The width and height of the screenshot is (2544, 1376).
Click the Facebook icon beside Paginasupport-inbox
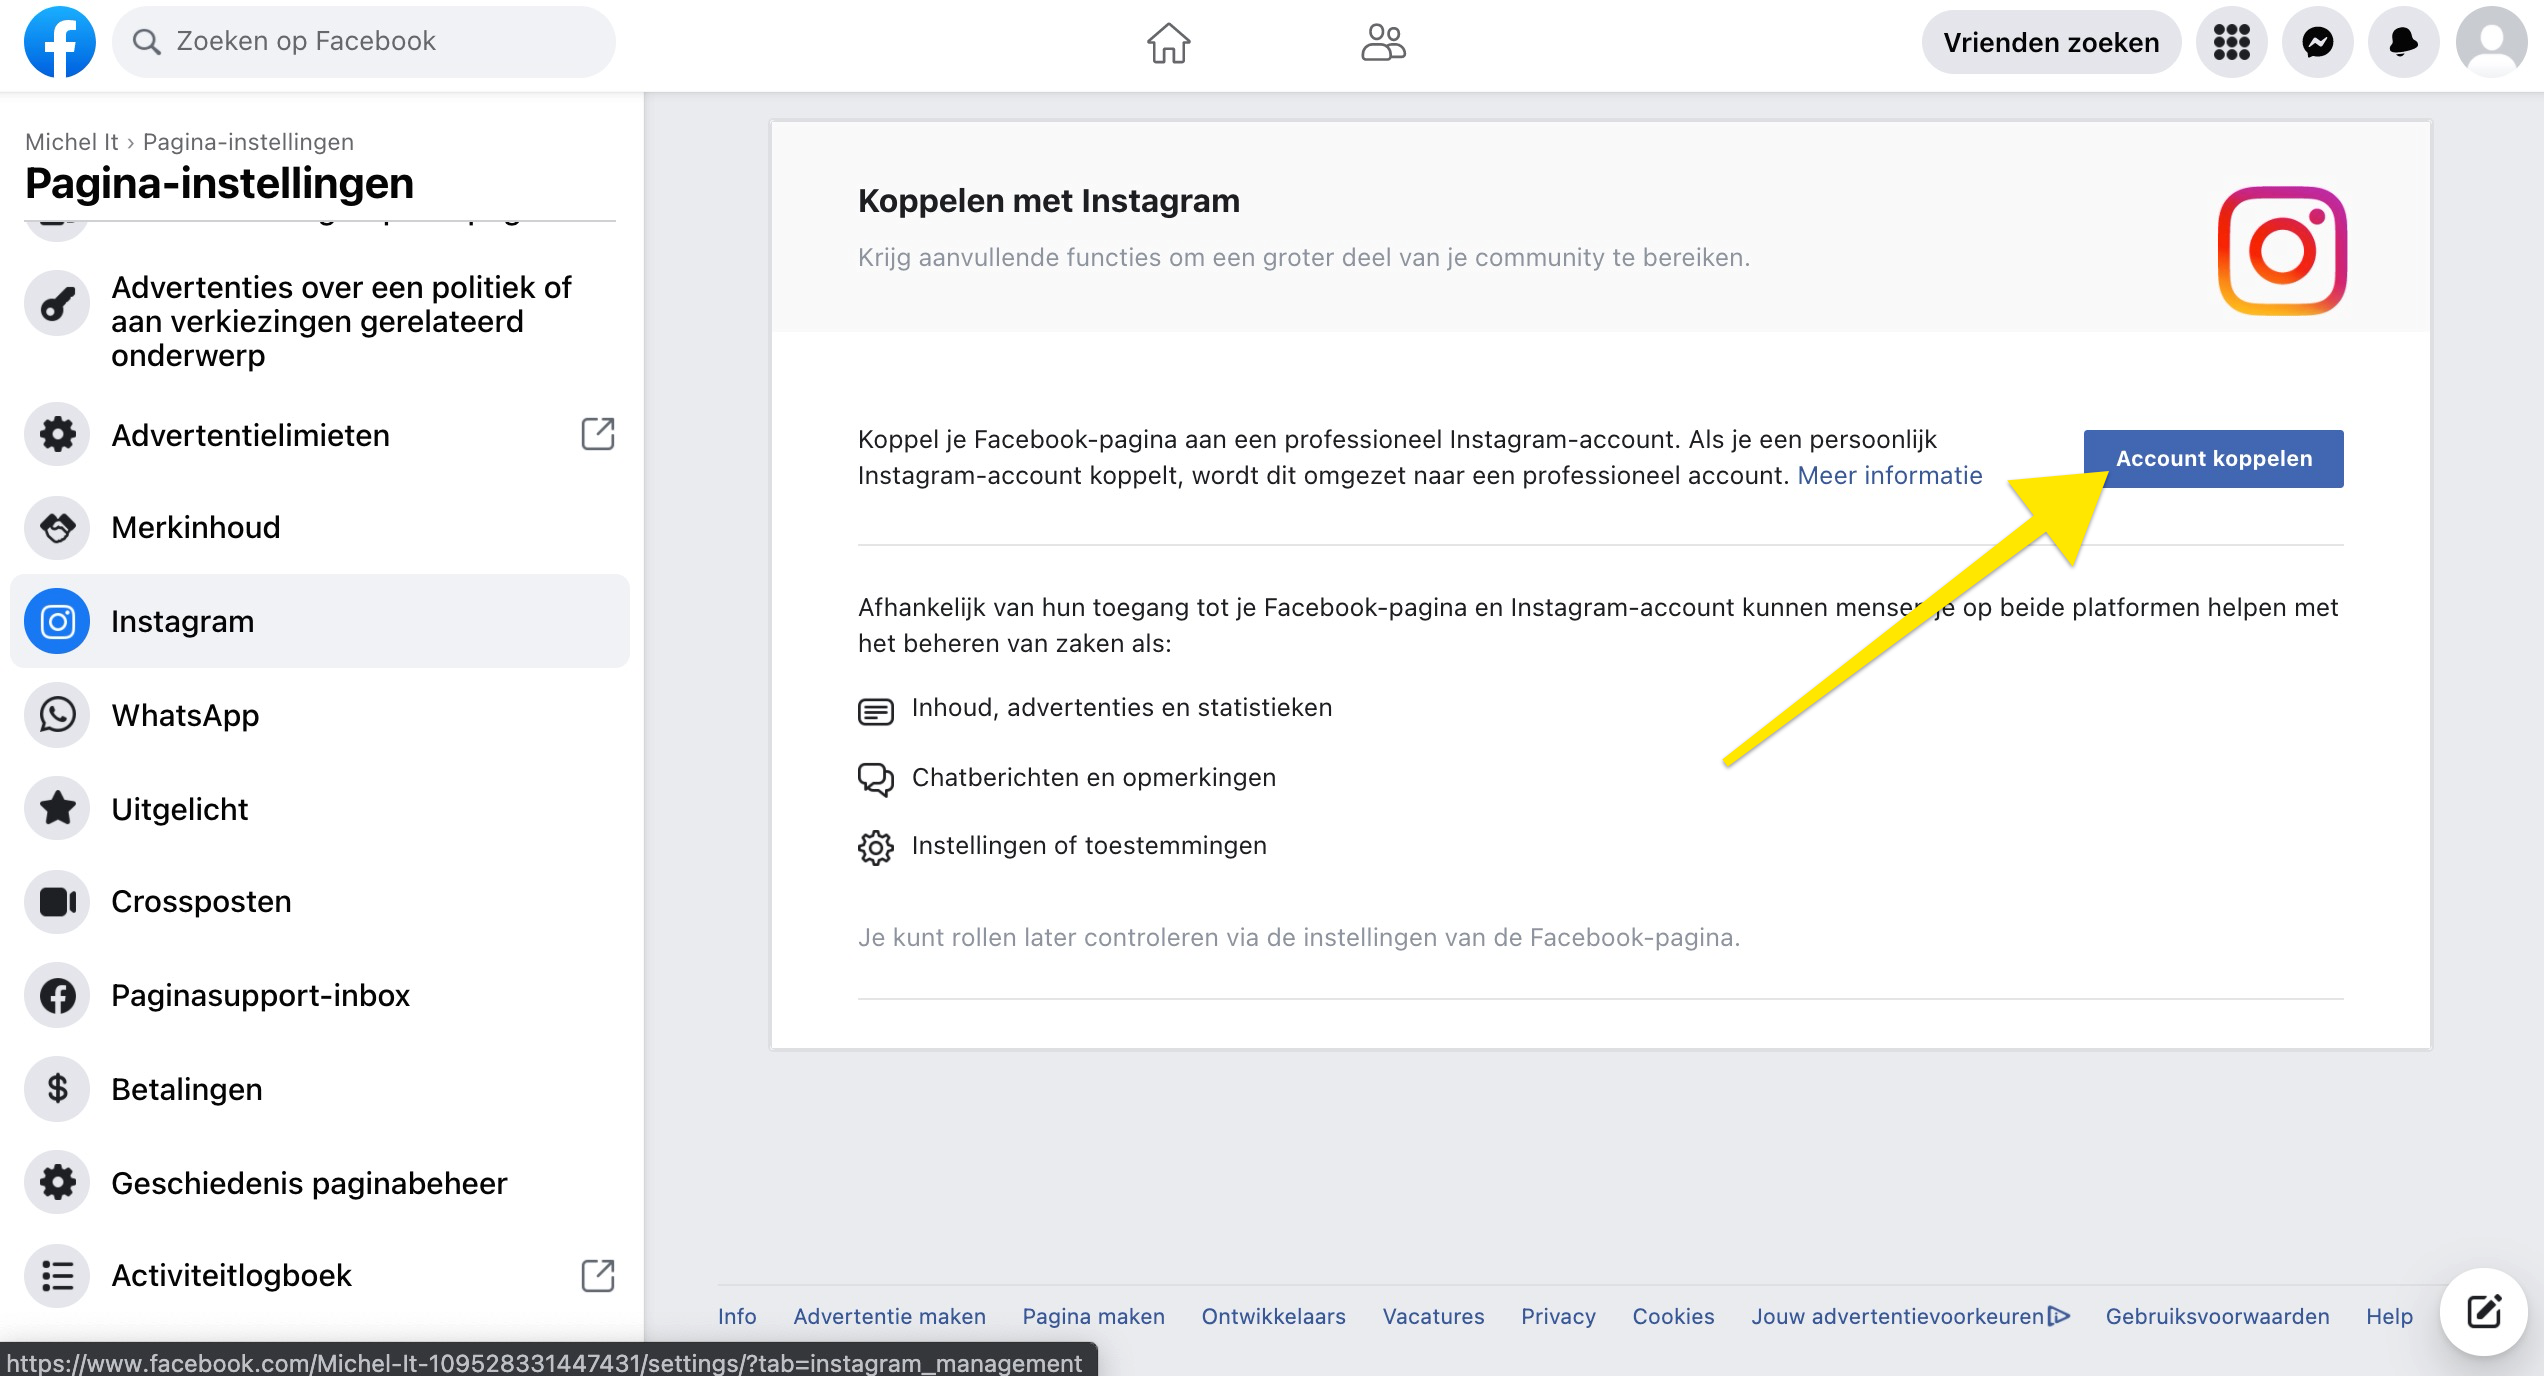coord(57,995)
